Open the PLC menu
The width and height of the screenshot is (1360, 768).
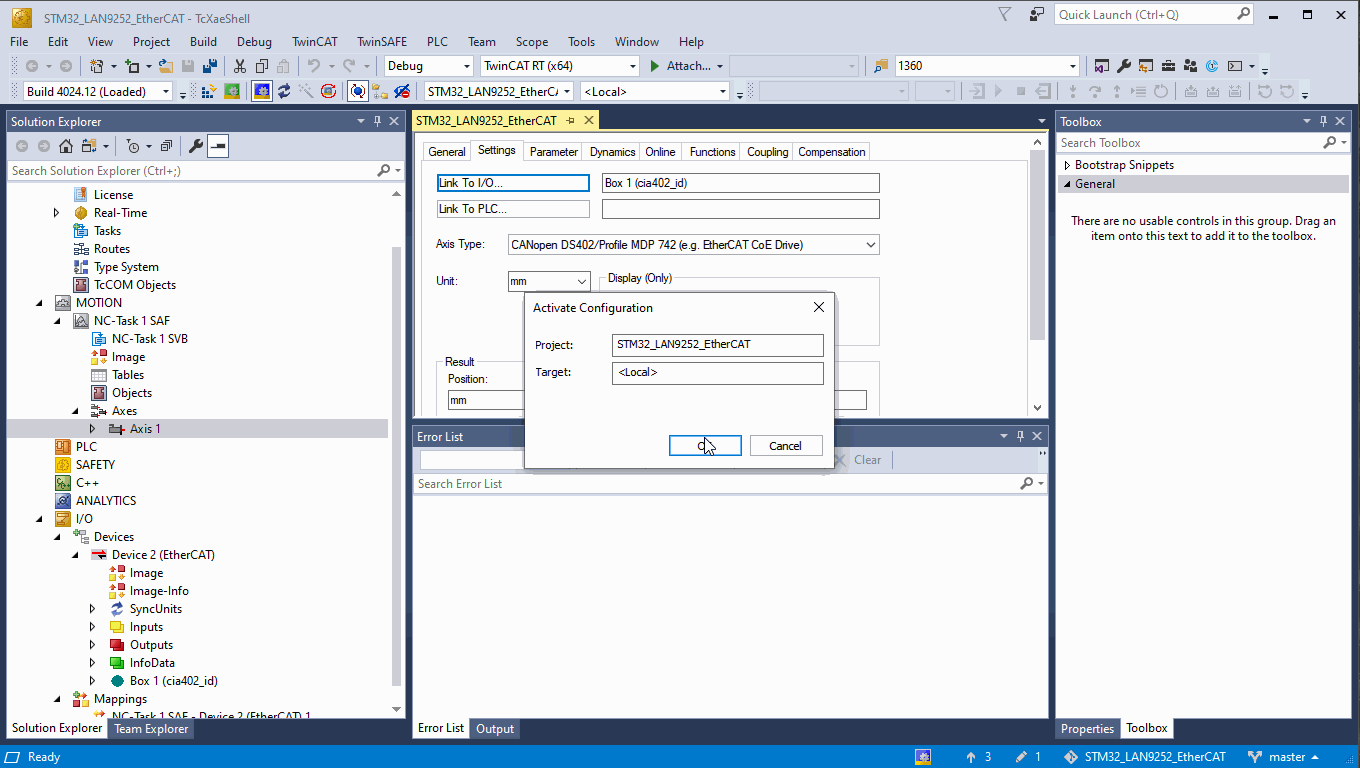tap(437, 42)
